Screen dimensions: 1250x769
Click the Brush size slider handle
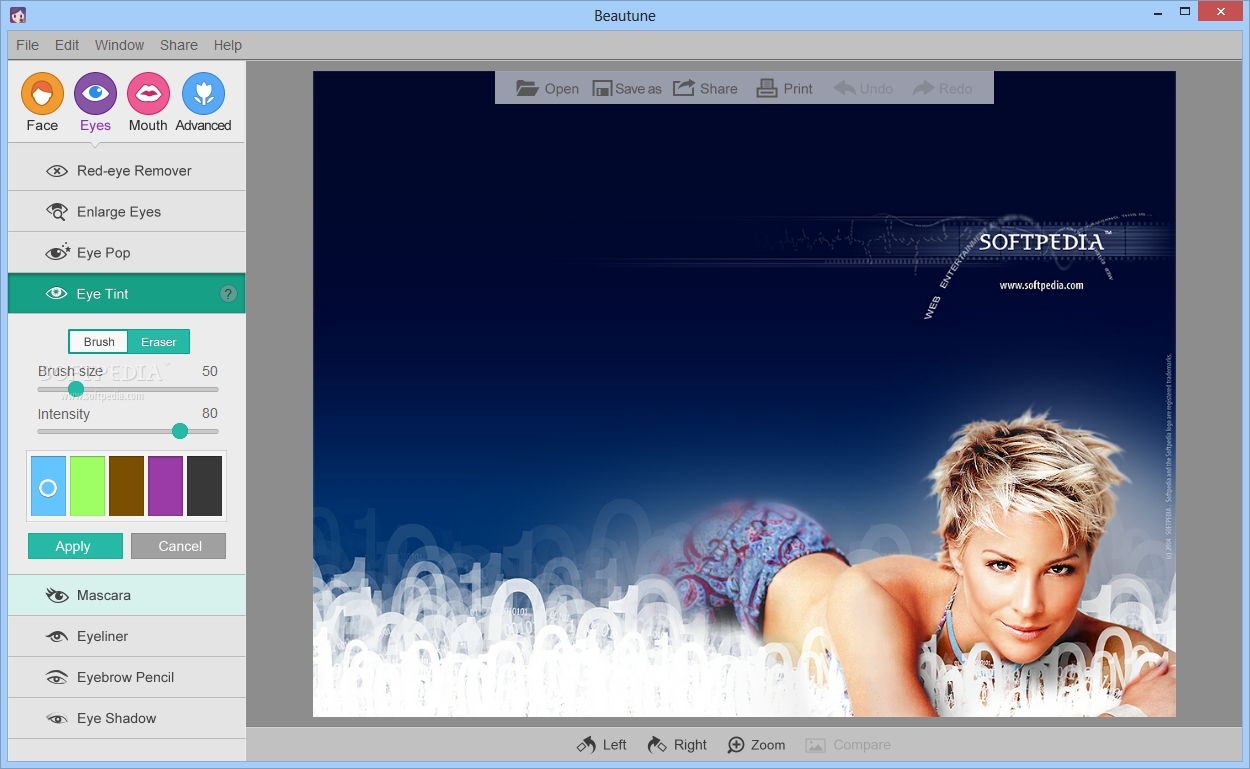tap(76, 389)
